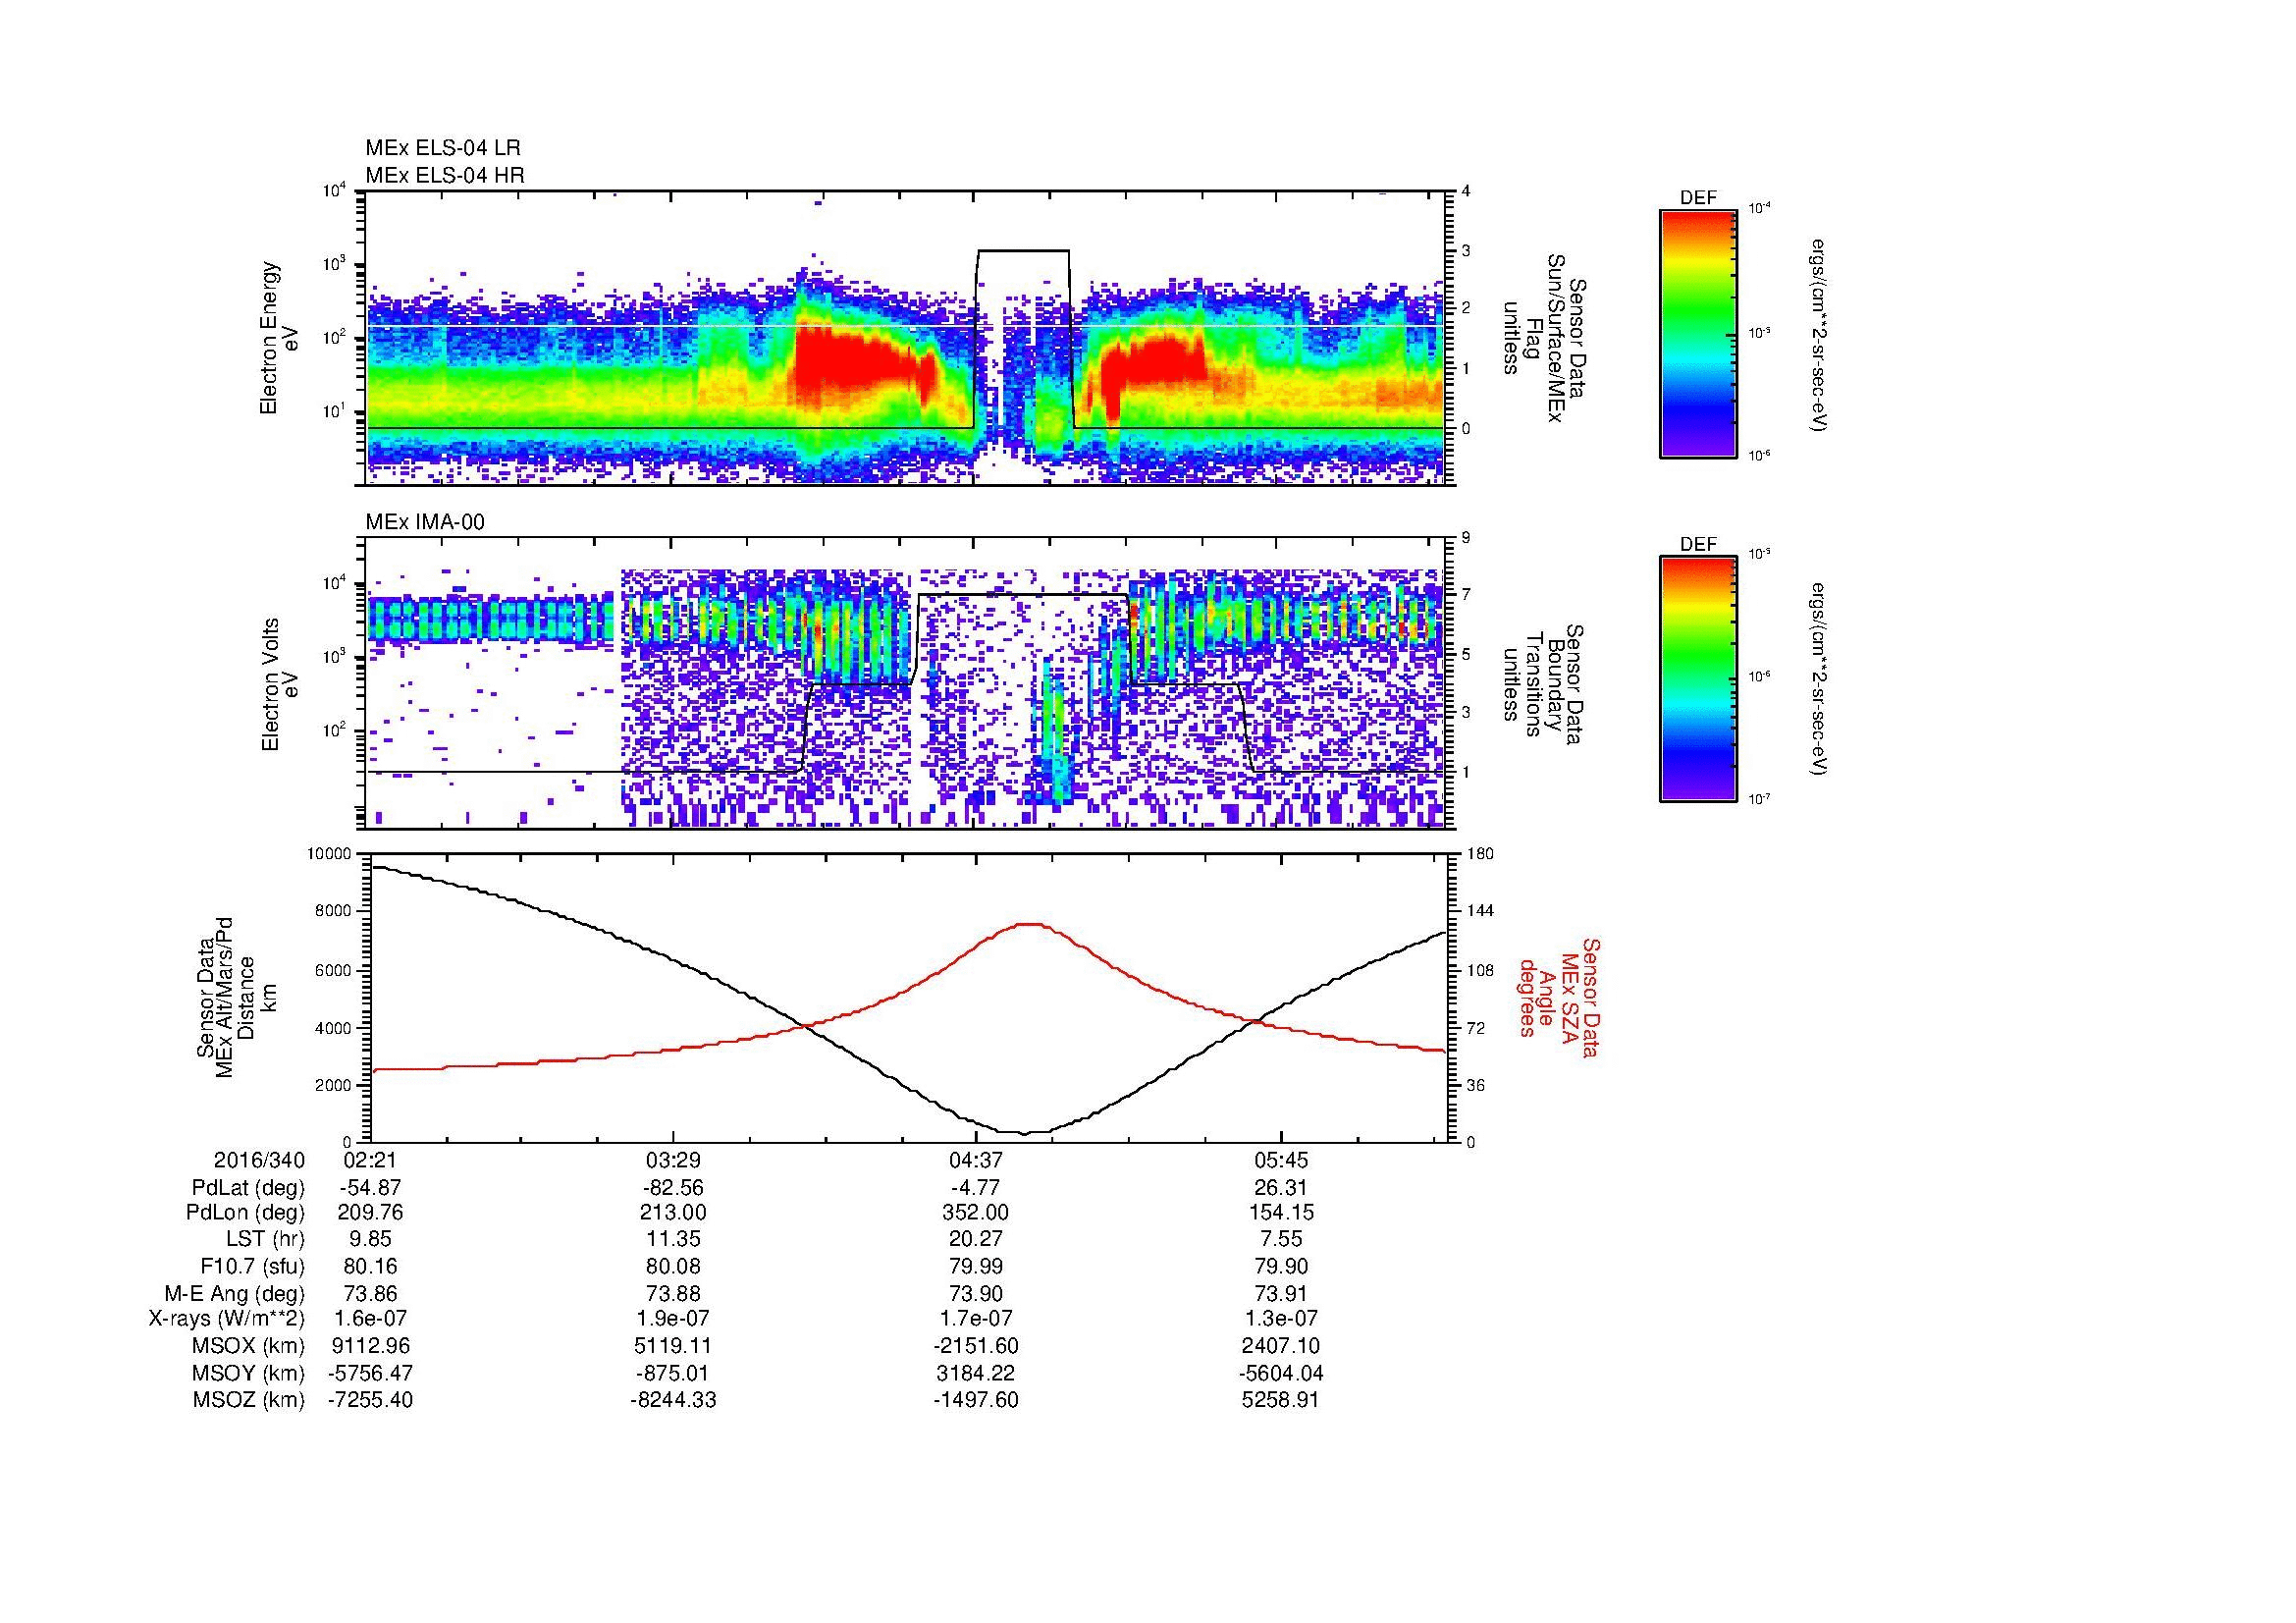Click MSOZ value -7255.40
2296x1623 pixels.
tap(370, 1400)
